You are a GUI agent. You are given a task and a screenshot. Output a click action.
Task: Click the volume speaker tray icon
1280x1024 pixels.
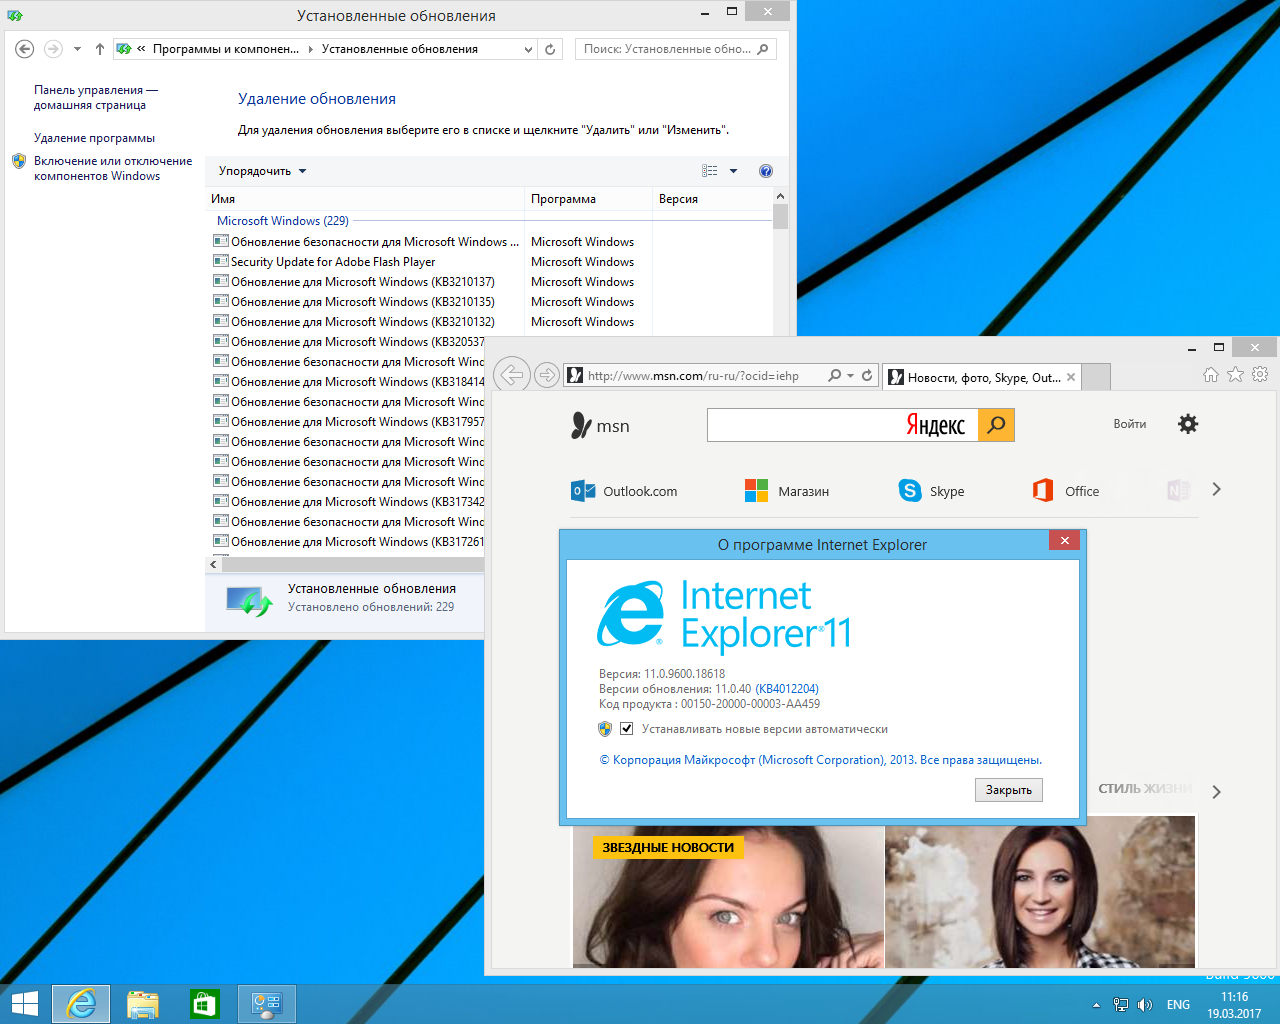point(1145,1005)
